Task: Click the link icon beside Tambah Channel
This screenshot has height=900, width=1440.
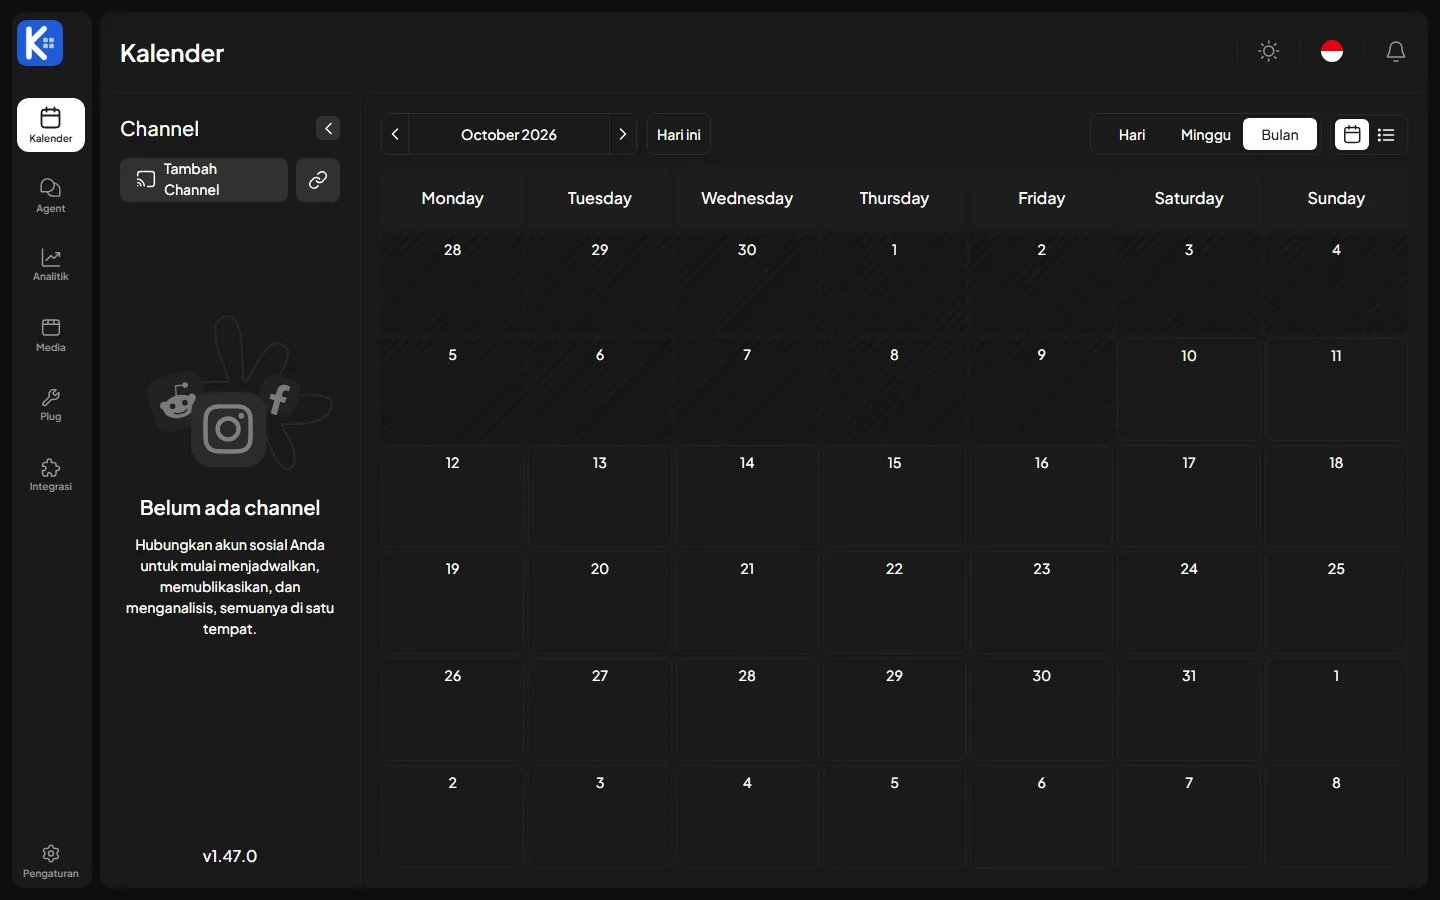Action: tap(318, 180)
